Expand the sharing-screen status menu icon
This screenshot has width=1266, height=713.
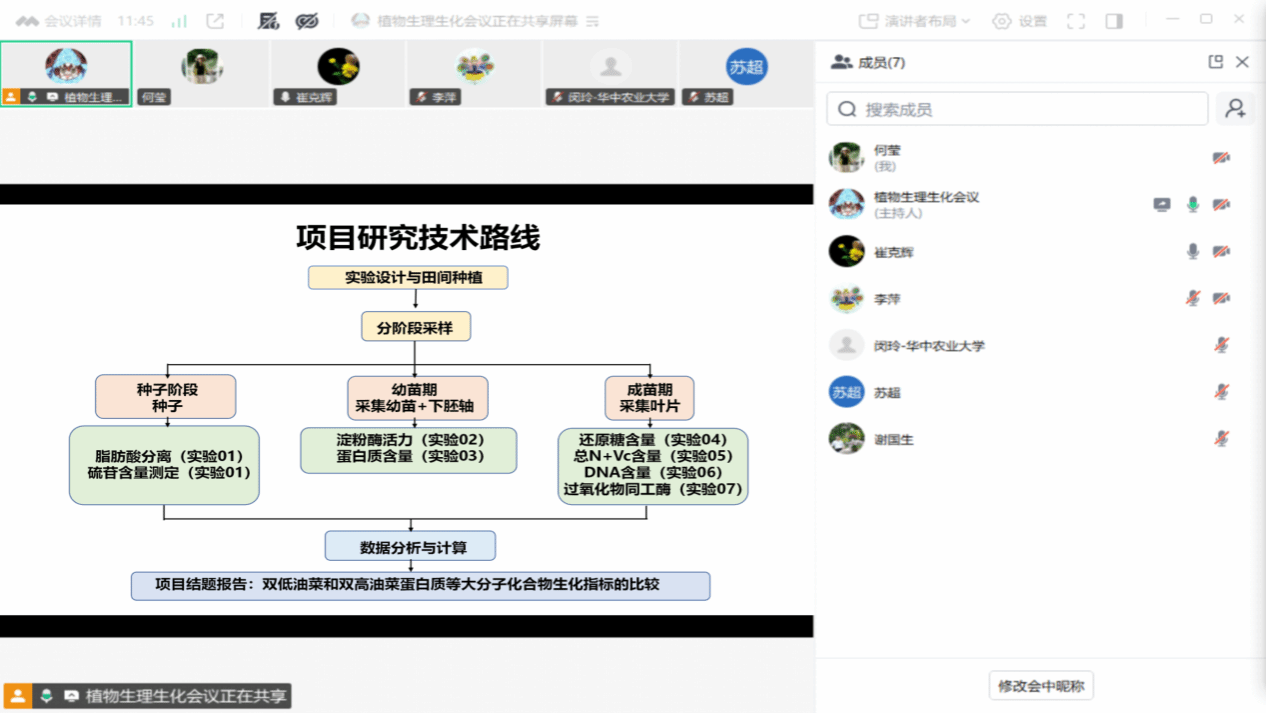click(x=592, y=21)
